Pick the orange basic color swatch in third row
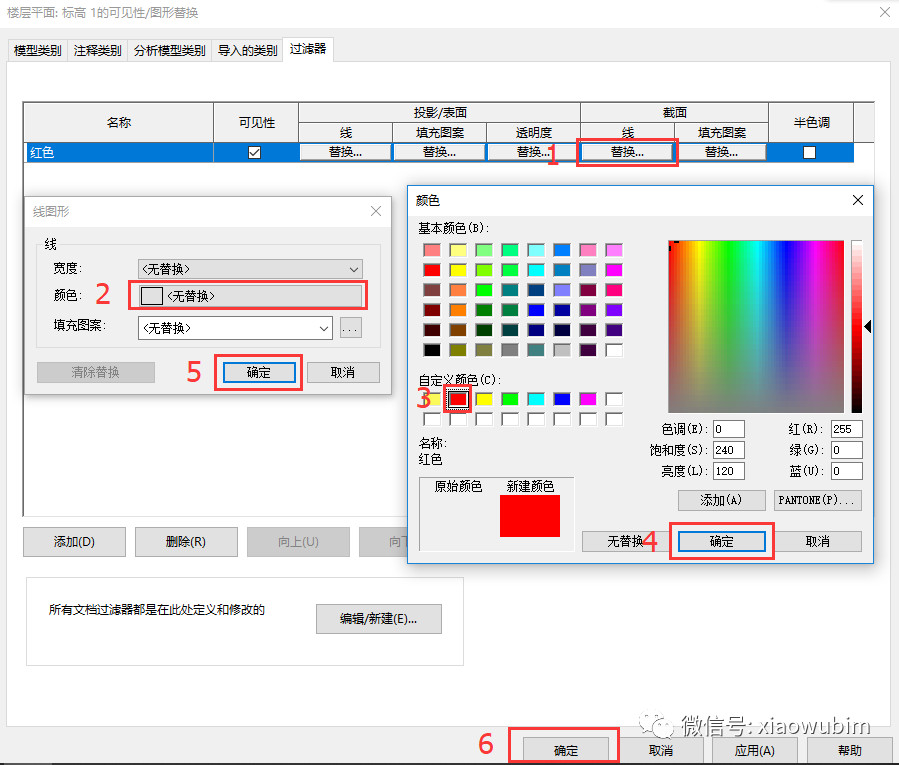Viewport: 899px width, 765px height. tap(458, 290)
